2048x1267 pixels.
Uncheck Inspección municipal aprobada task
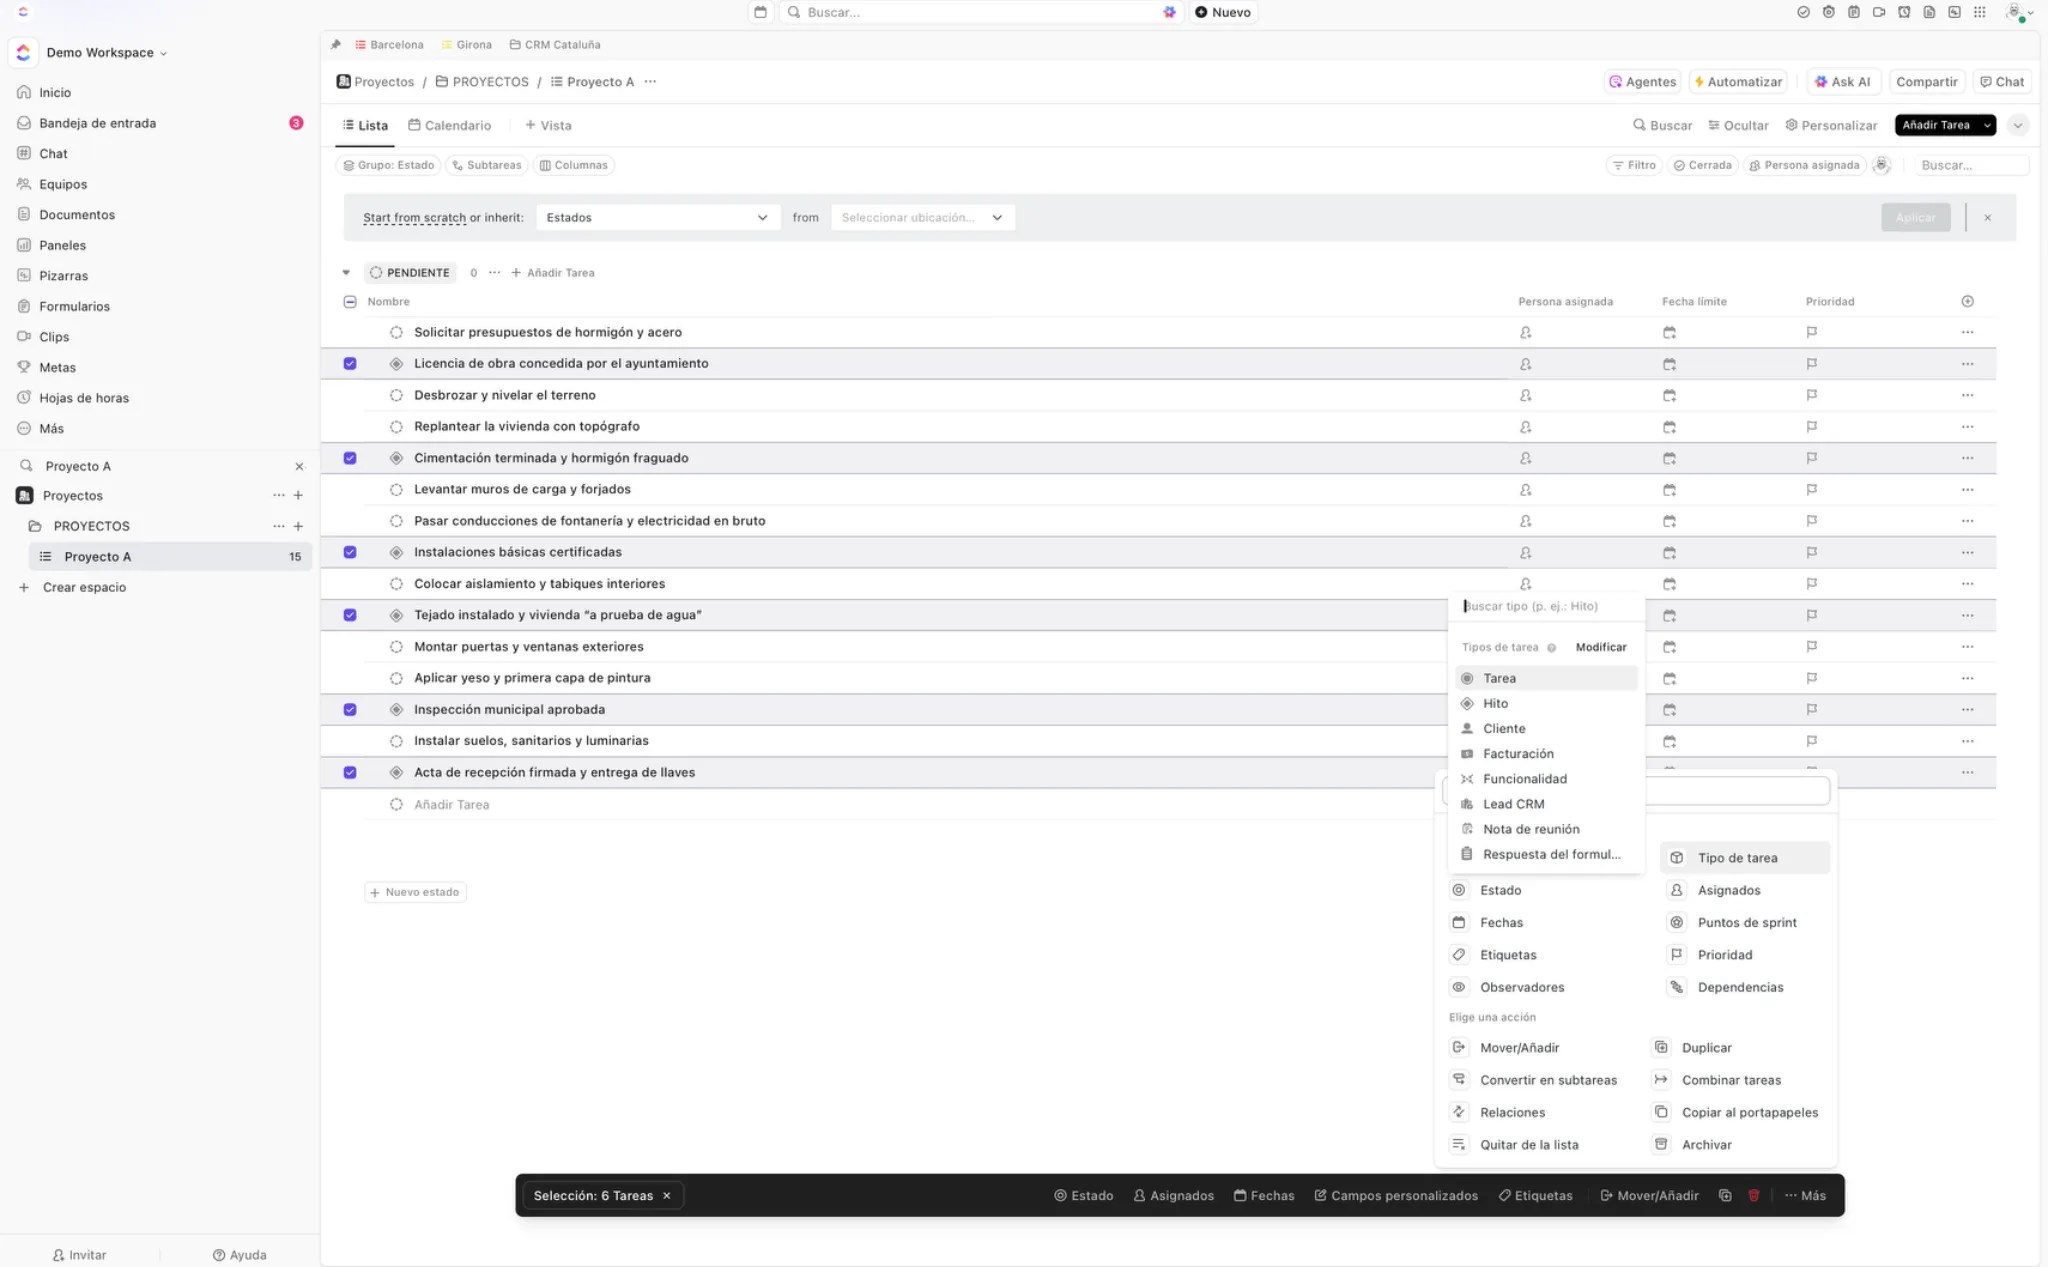coord(350,710)
